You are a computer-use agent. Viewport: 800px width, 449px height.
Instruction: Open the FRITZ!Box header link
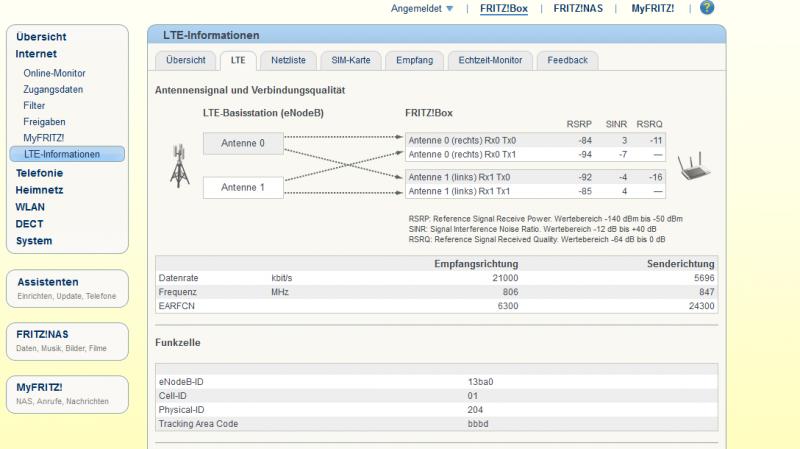[x=504, y=9]
